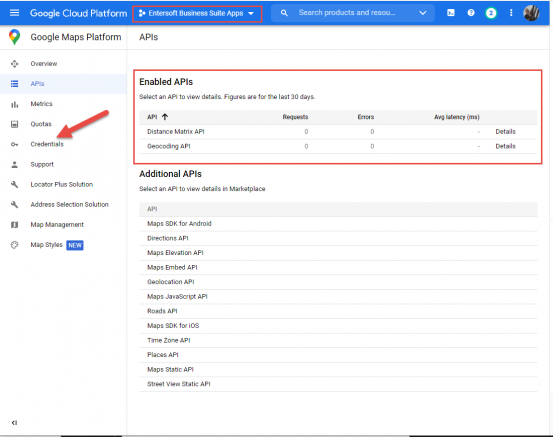Open Places API
The image size is (553, 437).
(x=163, y=355)
